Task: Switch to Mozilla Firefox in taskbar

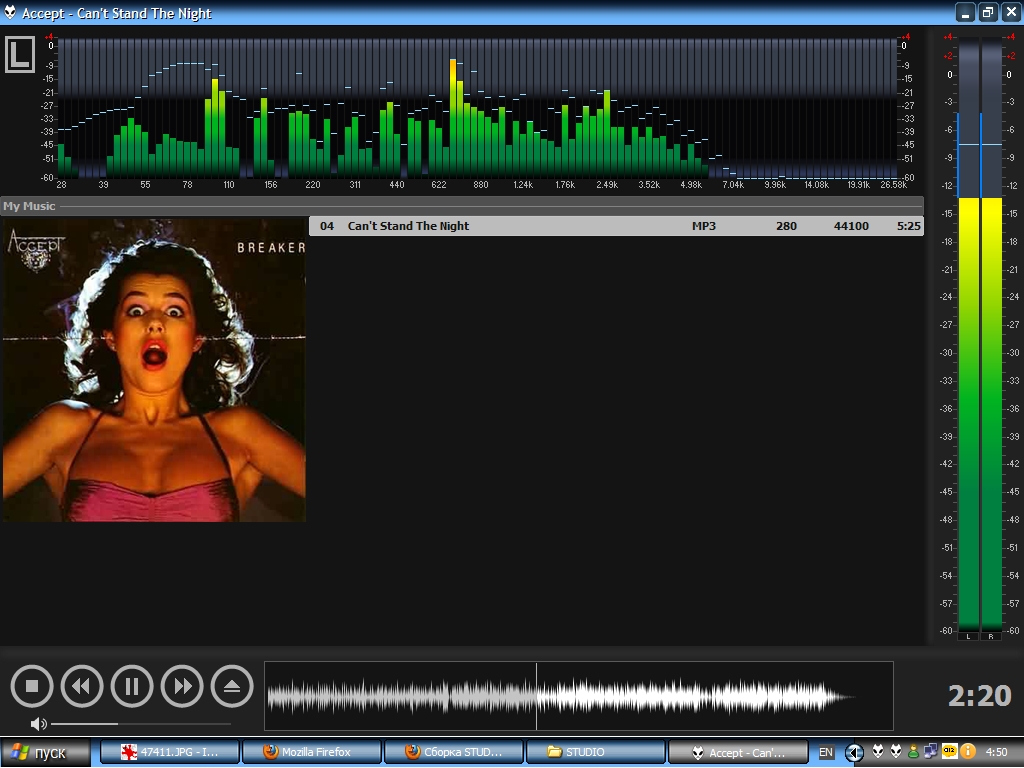Action: tap(322, 752)
